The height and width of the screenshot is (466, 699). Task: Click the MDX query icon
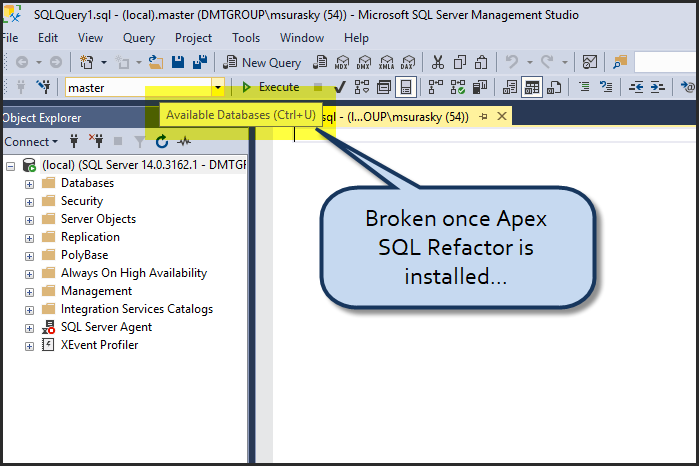tap(342, 62)
